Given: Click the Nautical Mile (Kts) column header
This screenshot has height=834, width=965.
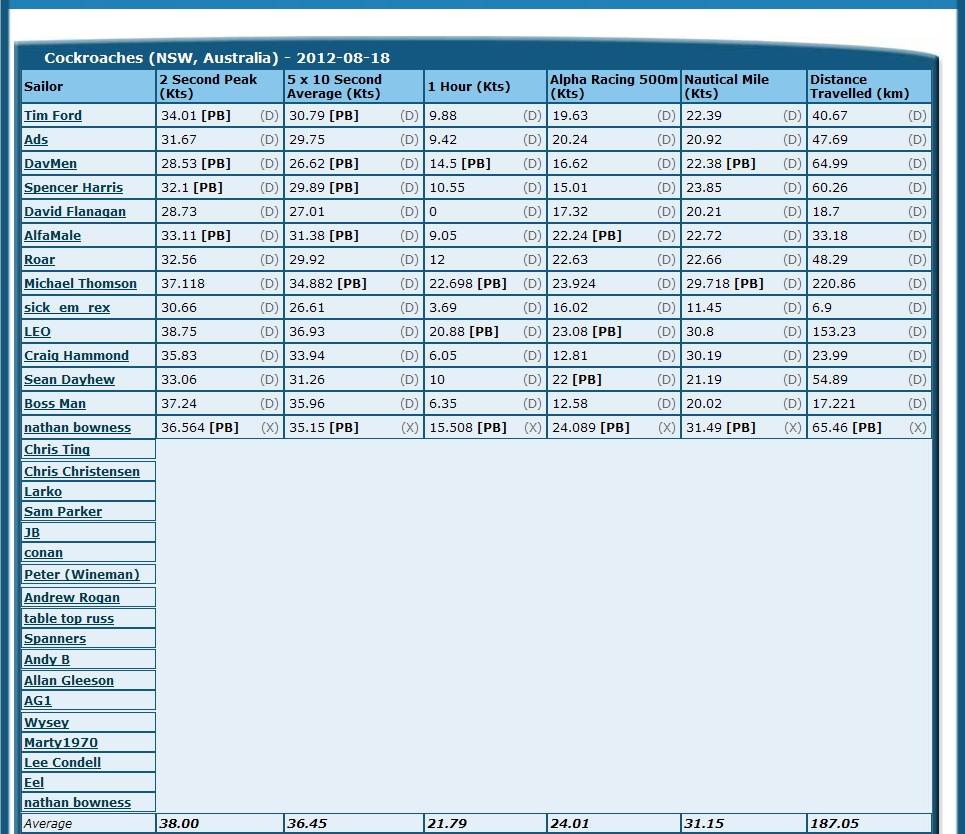Looking at the screenshot, I should (726, 86).
